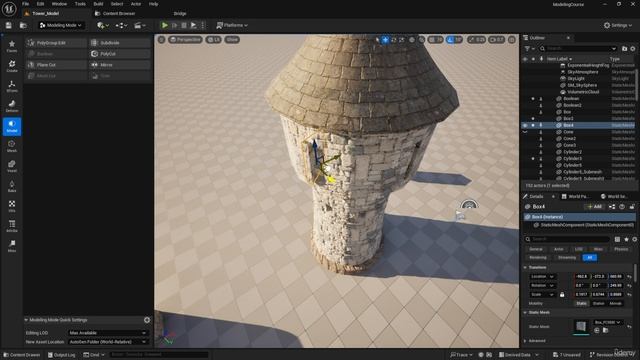Click the Outliner search field
The width and height of the screenshot is (640, 360).
coord(578,49)
